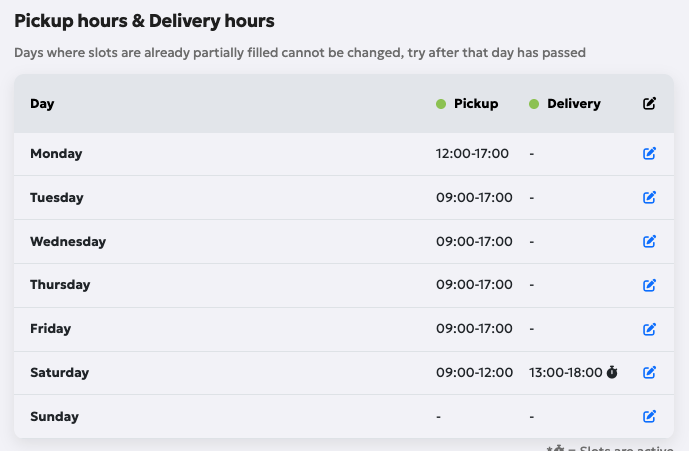
Task: Click the Pickup column header
Action: pyautogui.click(x=475, y=104)
